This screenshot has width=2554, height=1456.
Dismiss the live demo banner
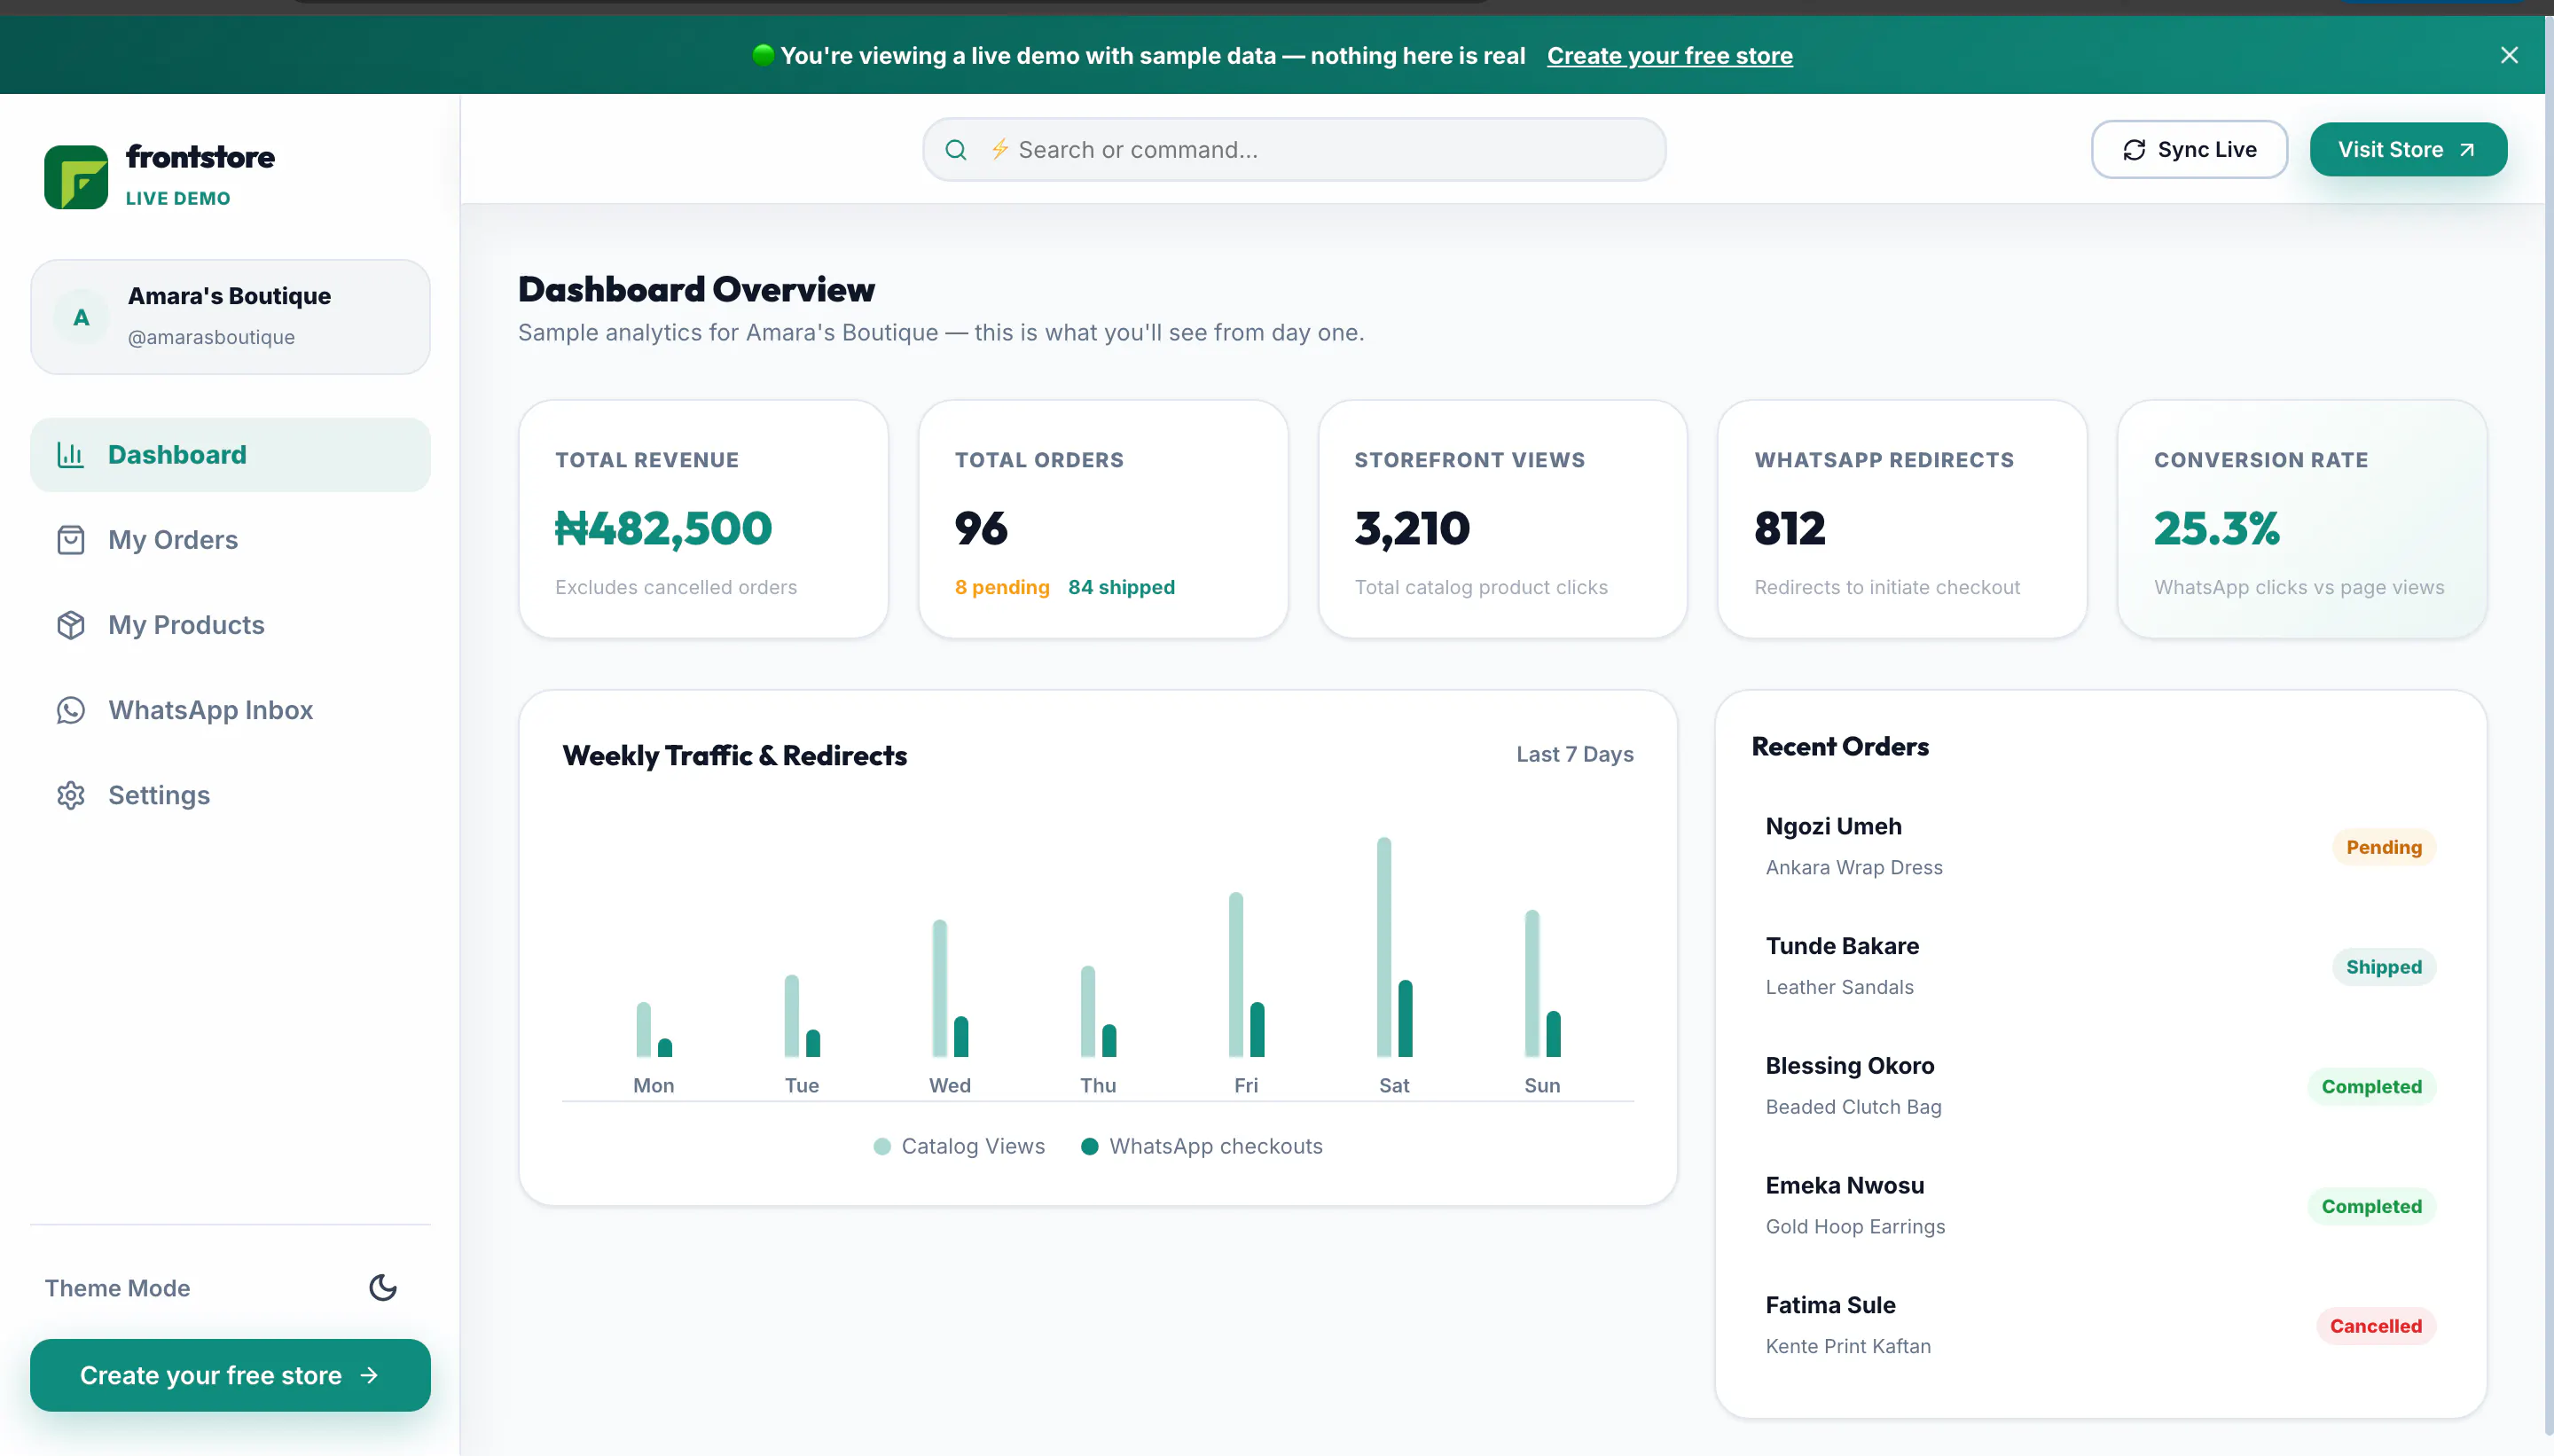click(2509, 55)
